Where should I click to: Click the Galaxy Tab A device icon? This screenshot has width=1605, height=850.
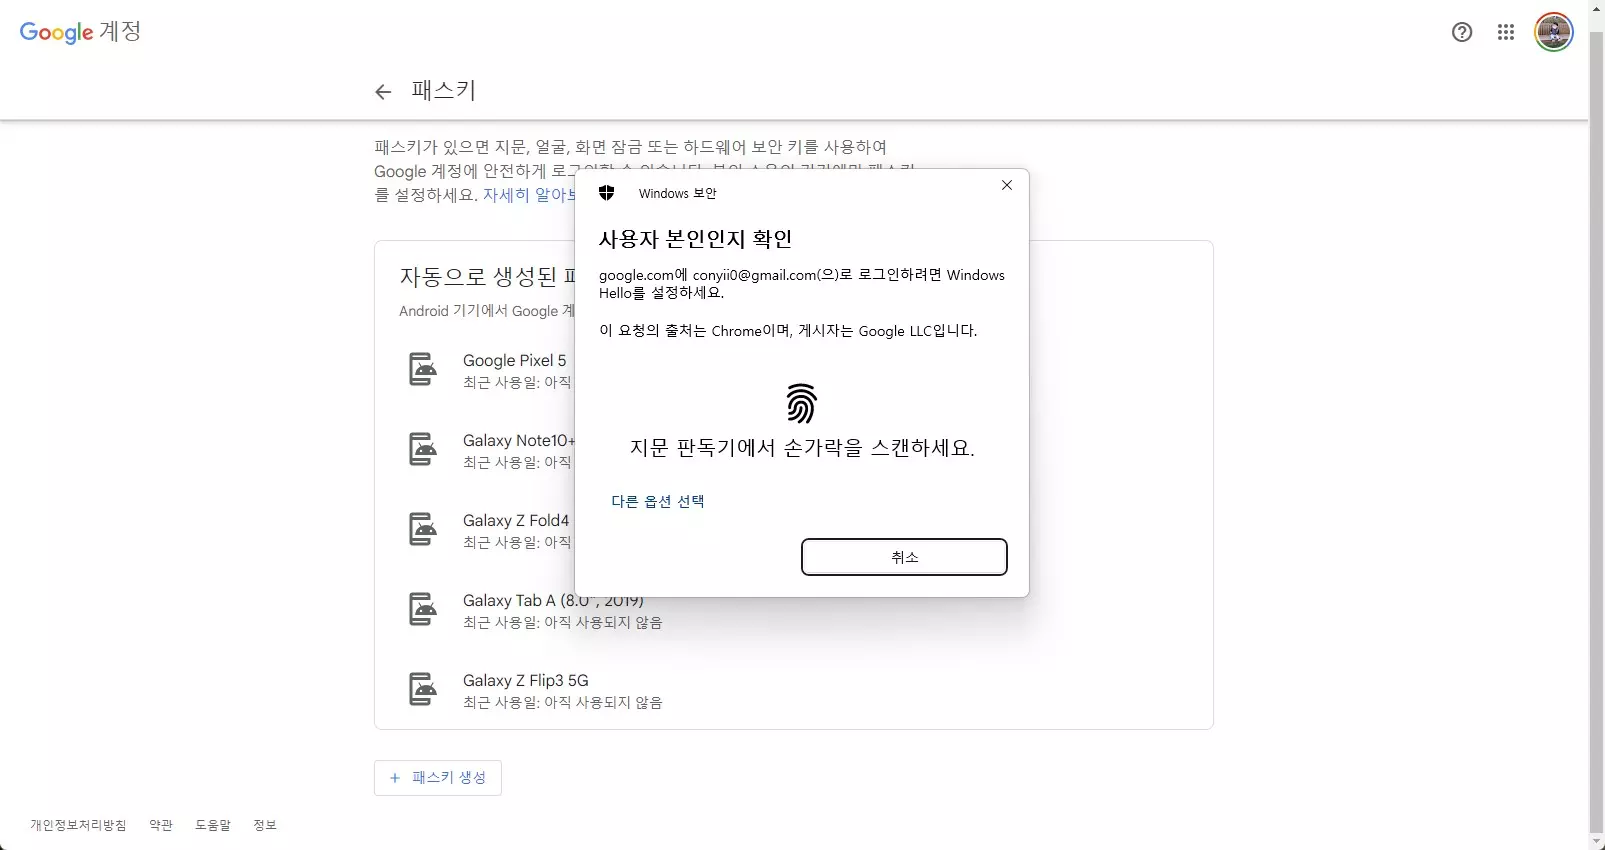click(x=423, y=609)
